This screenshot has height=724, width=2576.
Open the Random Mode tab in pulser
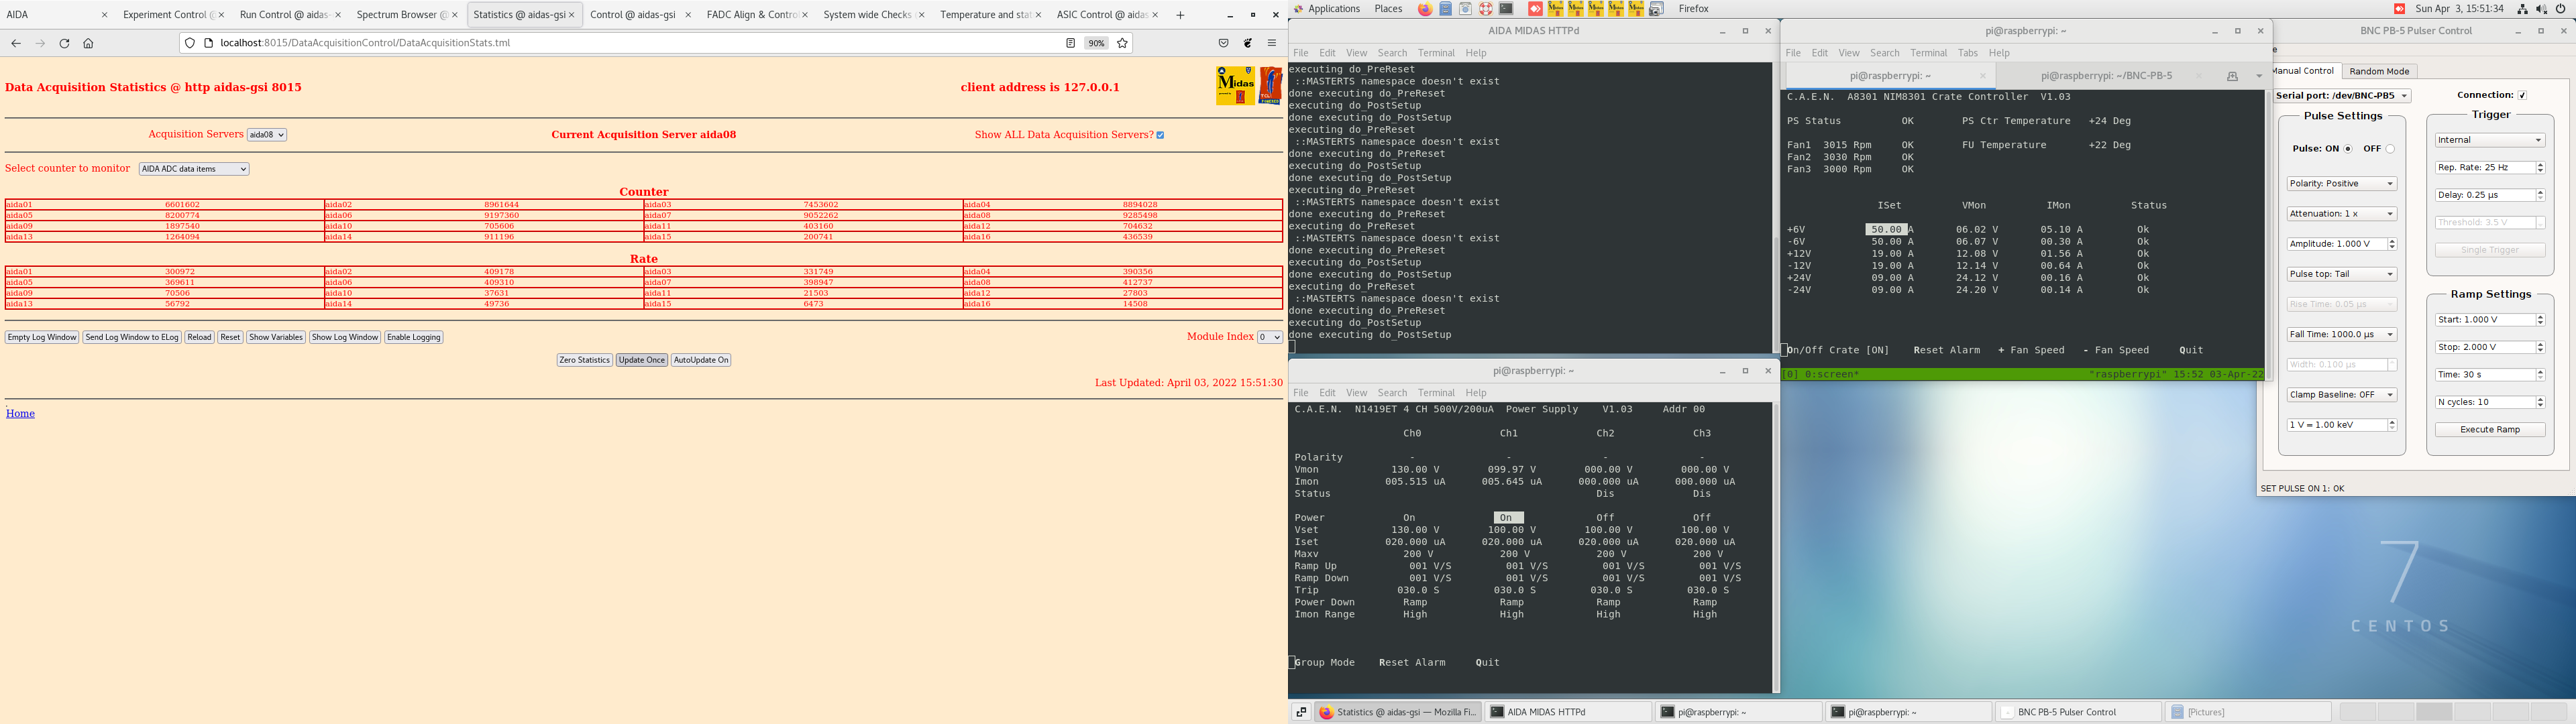(x=2379, y=71)
